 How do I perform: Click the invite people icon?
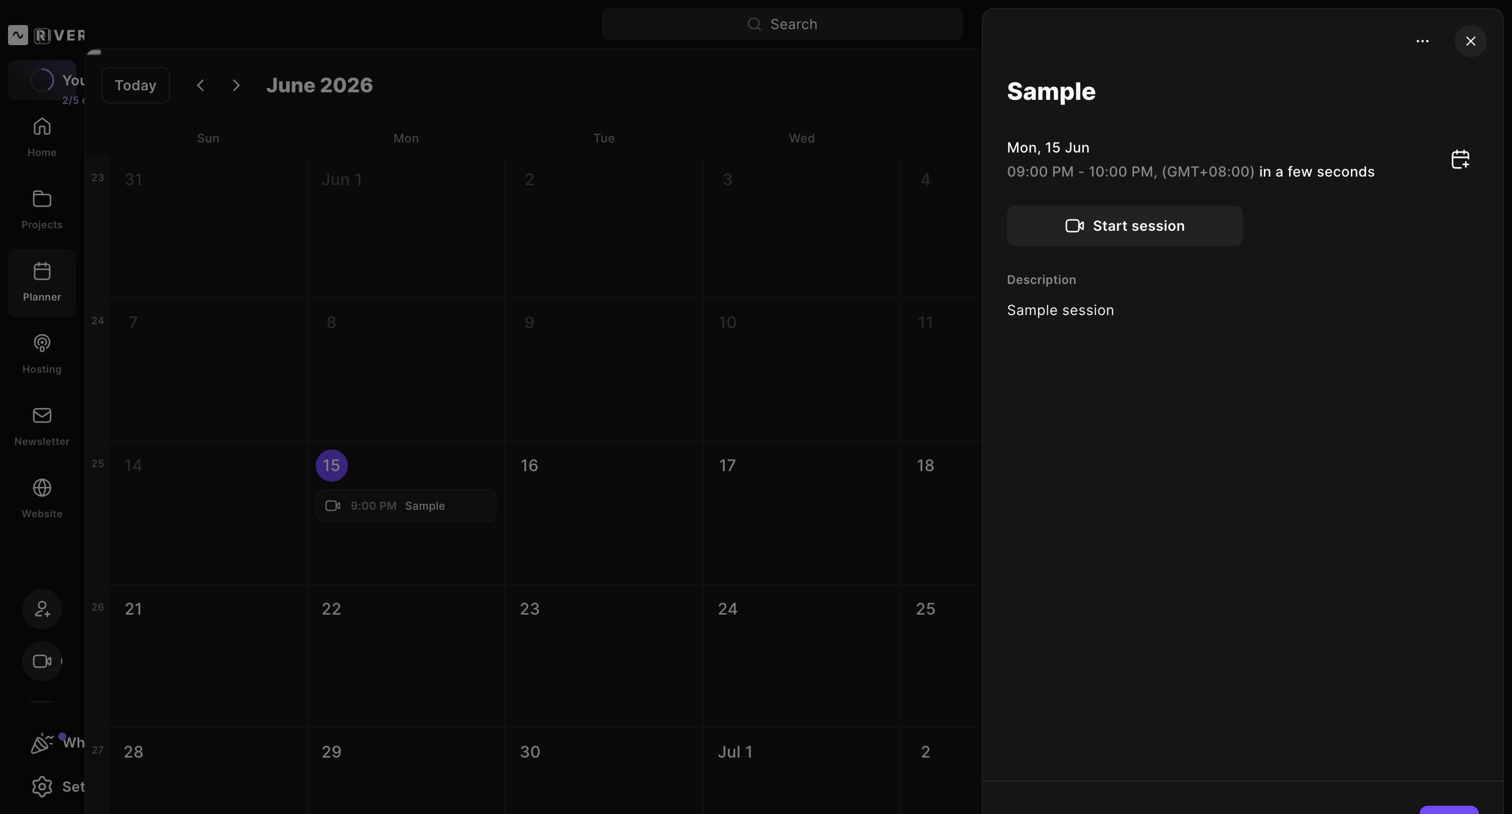42,609
